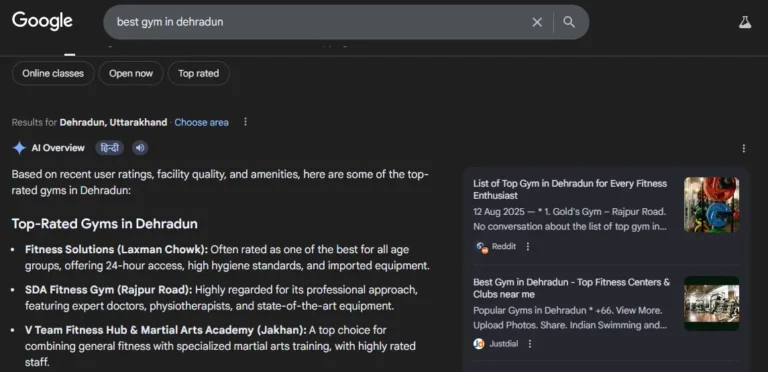This screenshot has height=372, width=768.
Task: Select the Open now filter chip
Action: pyautogui.click(x=131, y=73)
